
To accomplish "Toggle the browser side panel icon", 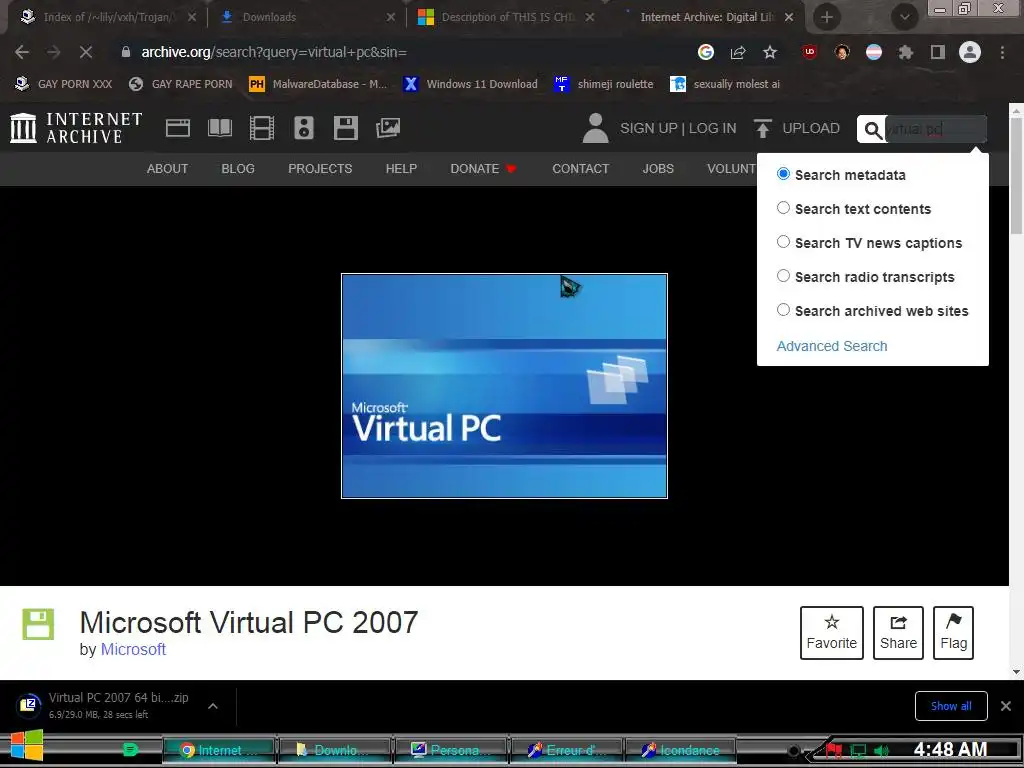I will (938, 52).
